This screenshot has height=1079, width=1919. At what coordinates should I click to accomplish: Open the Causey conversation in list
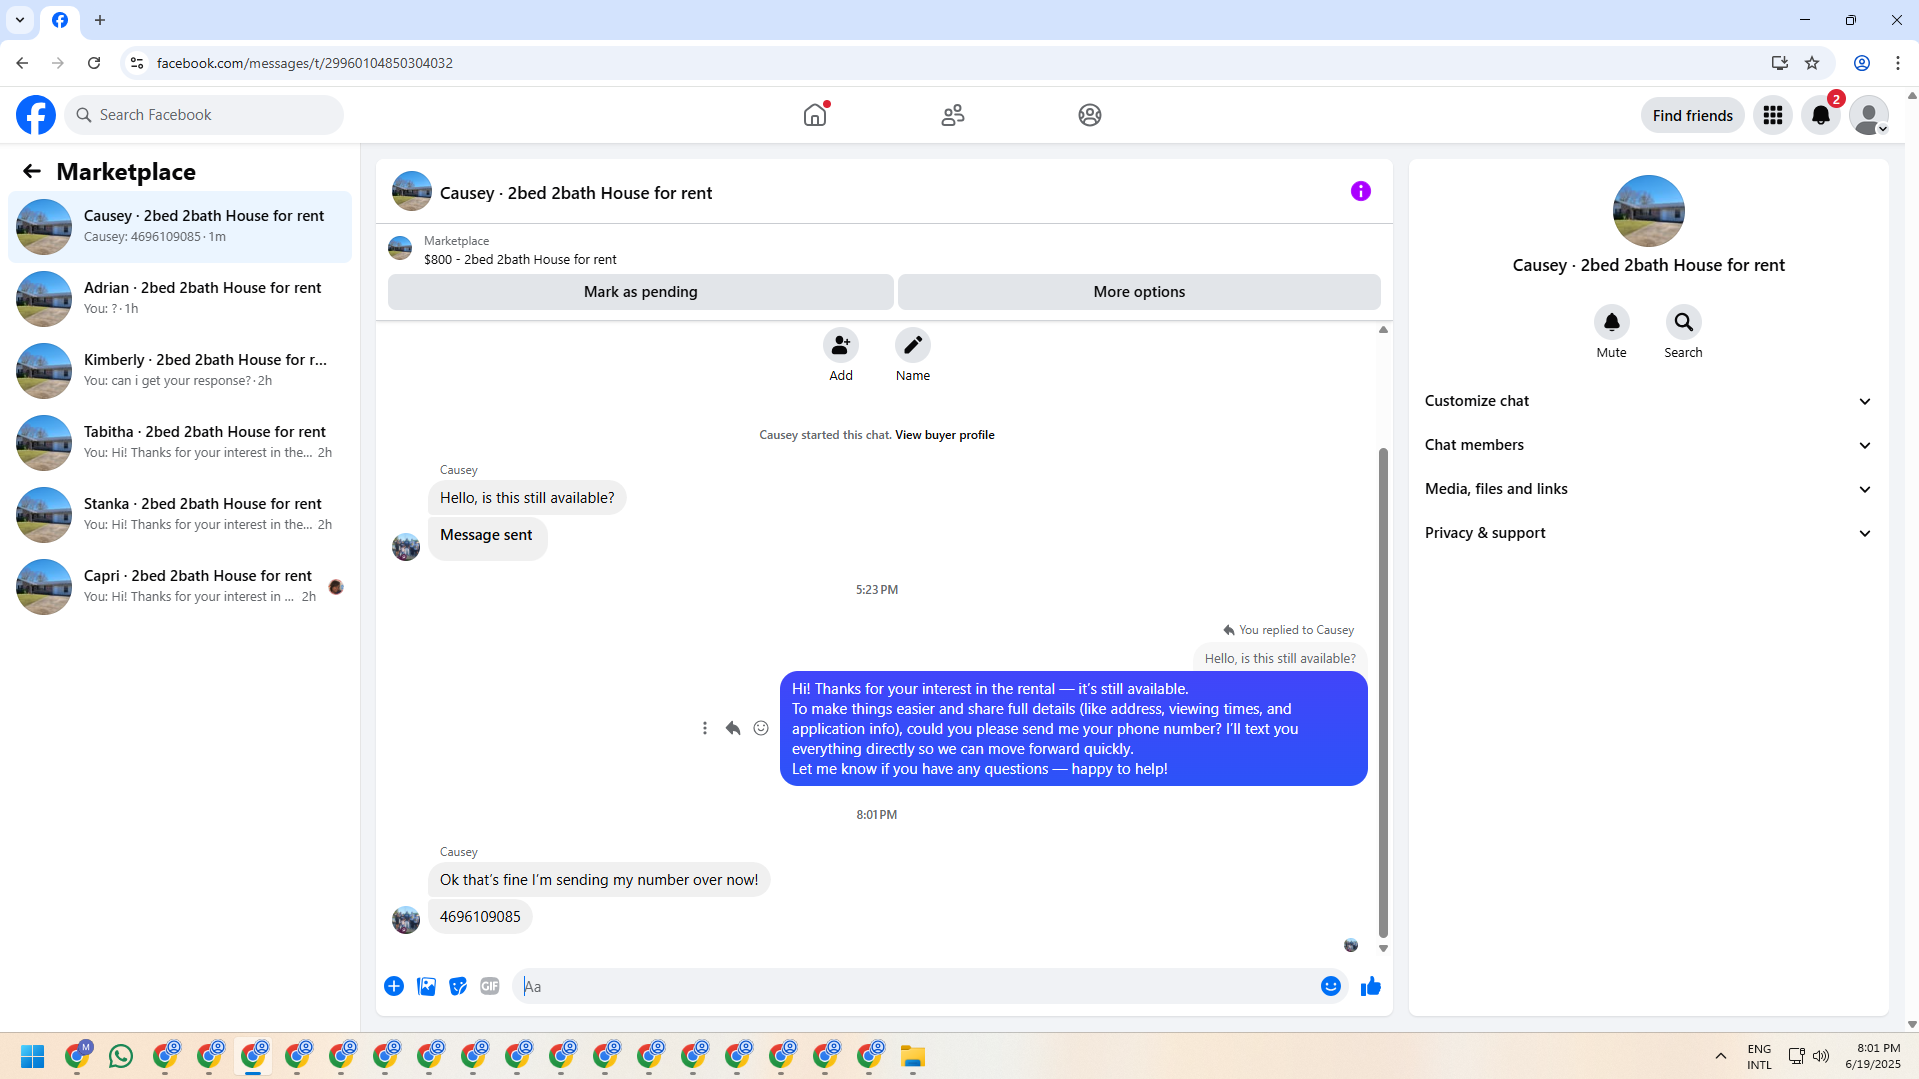[x=180, y=227]
